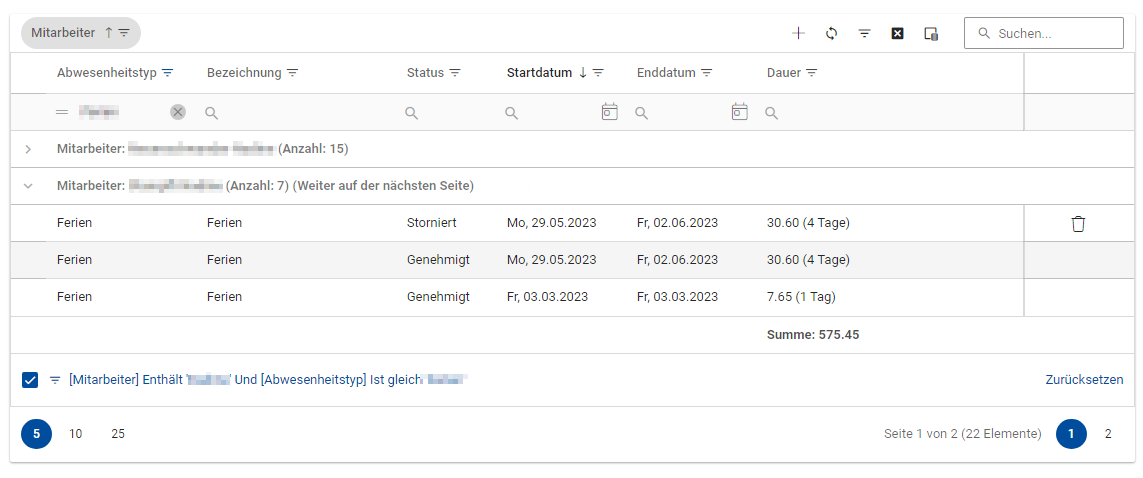Image resolution: width=1143 pixels, height=478 pixels.
Task: Export the table with the Excel icon
Action: (897, 33)
